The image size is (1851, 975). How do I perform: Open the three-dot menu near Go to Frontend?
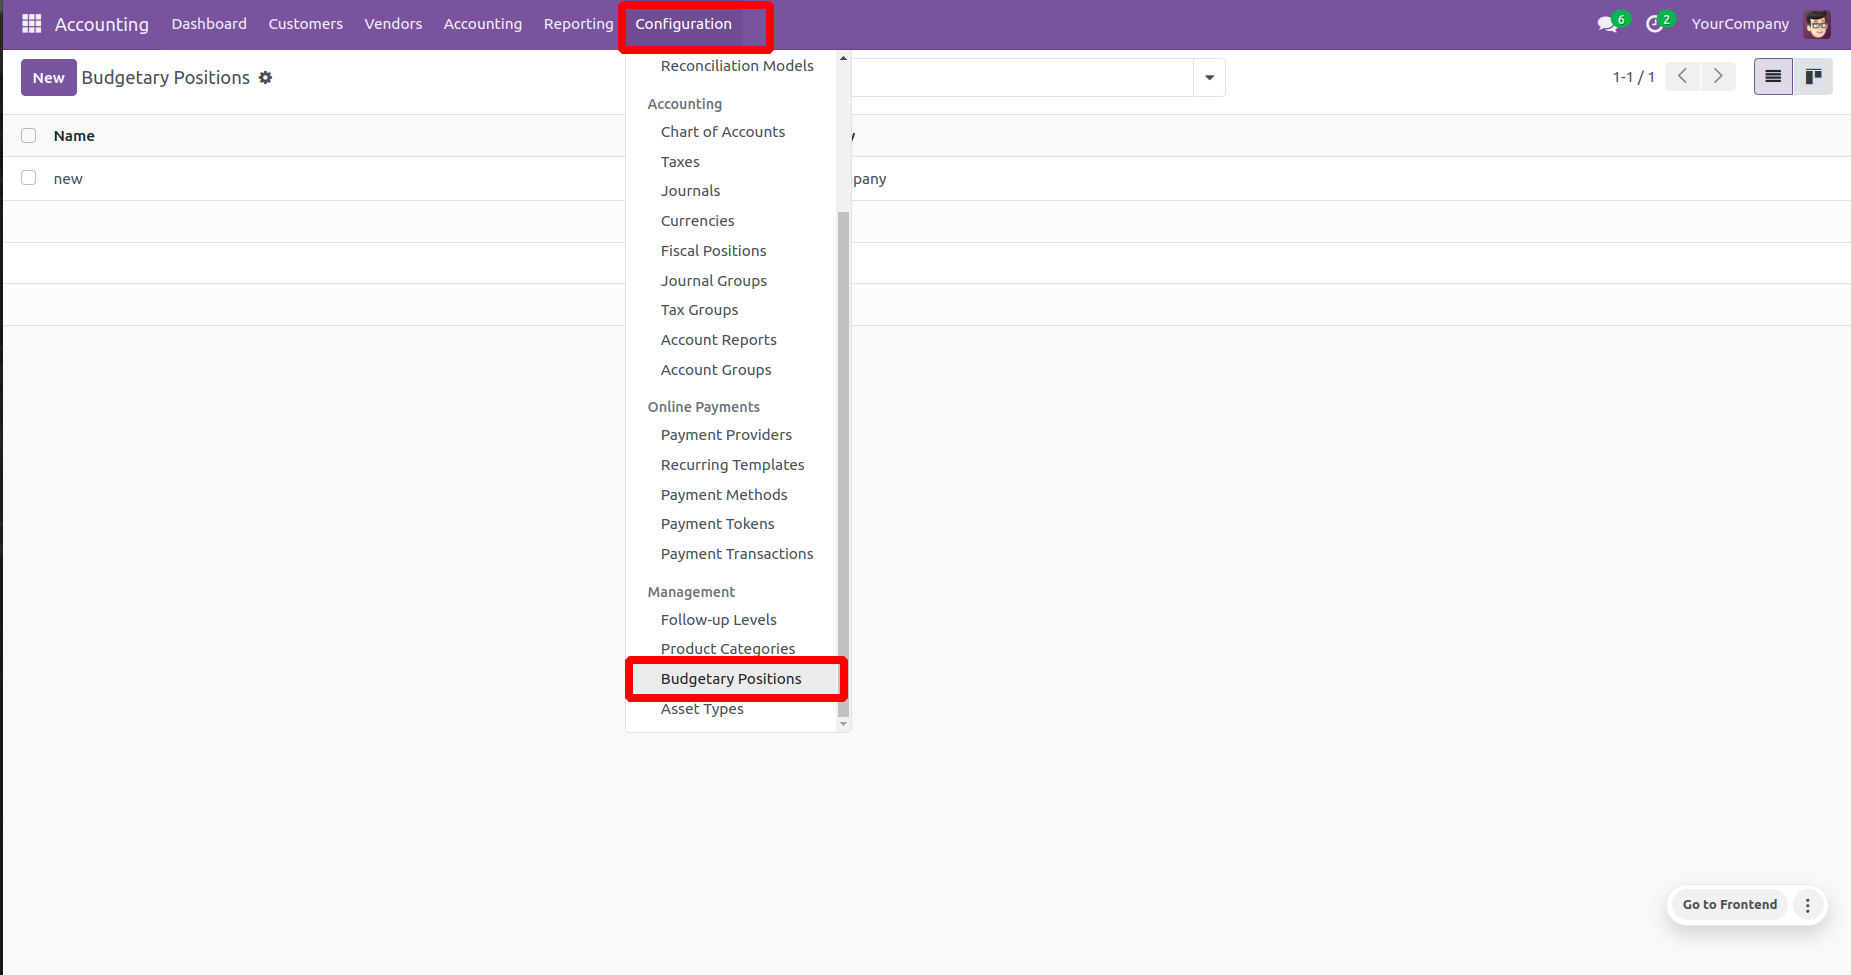pos(1807,905)
